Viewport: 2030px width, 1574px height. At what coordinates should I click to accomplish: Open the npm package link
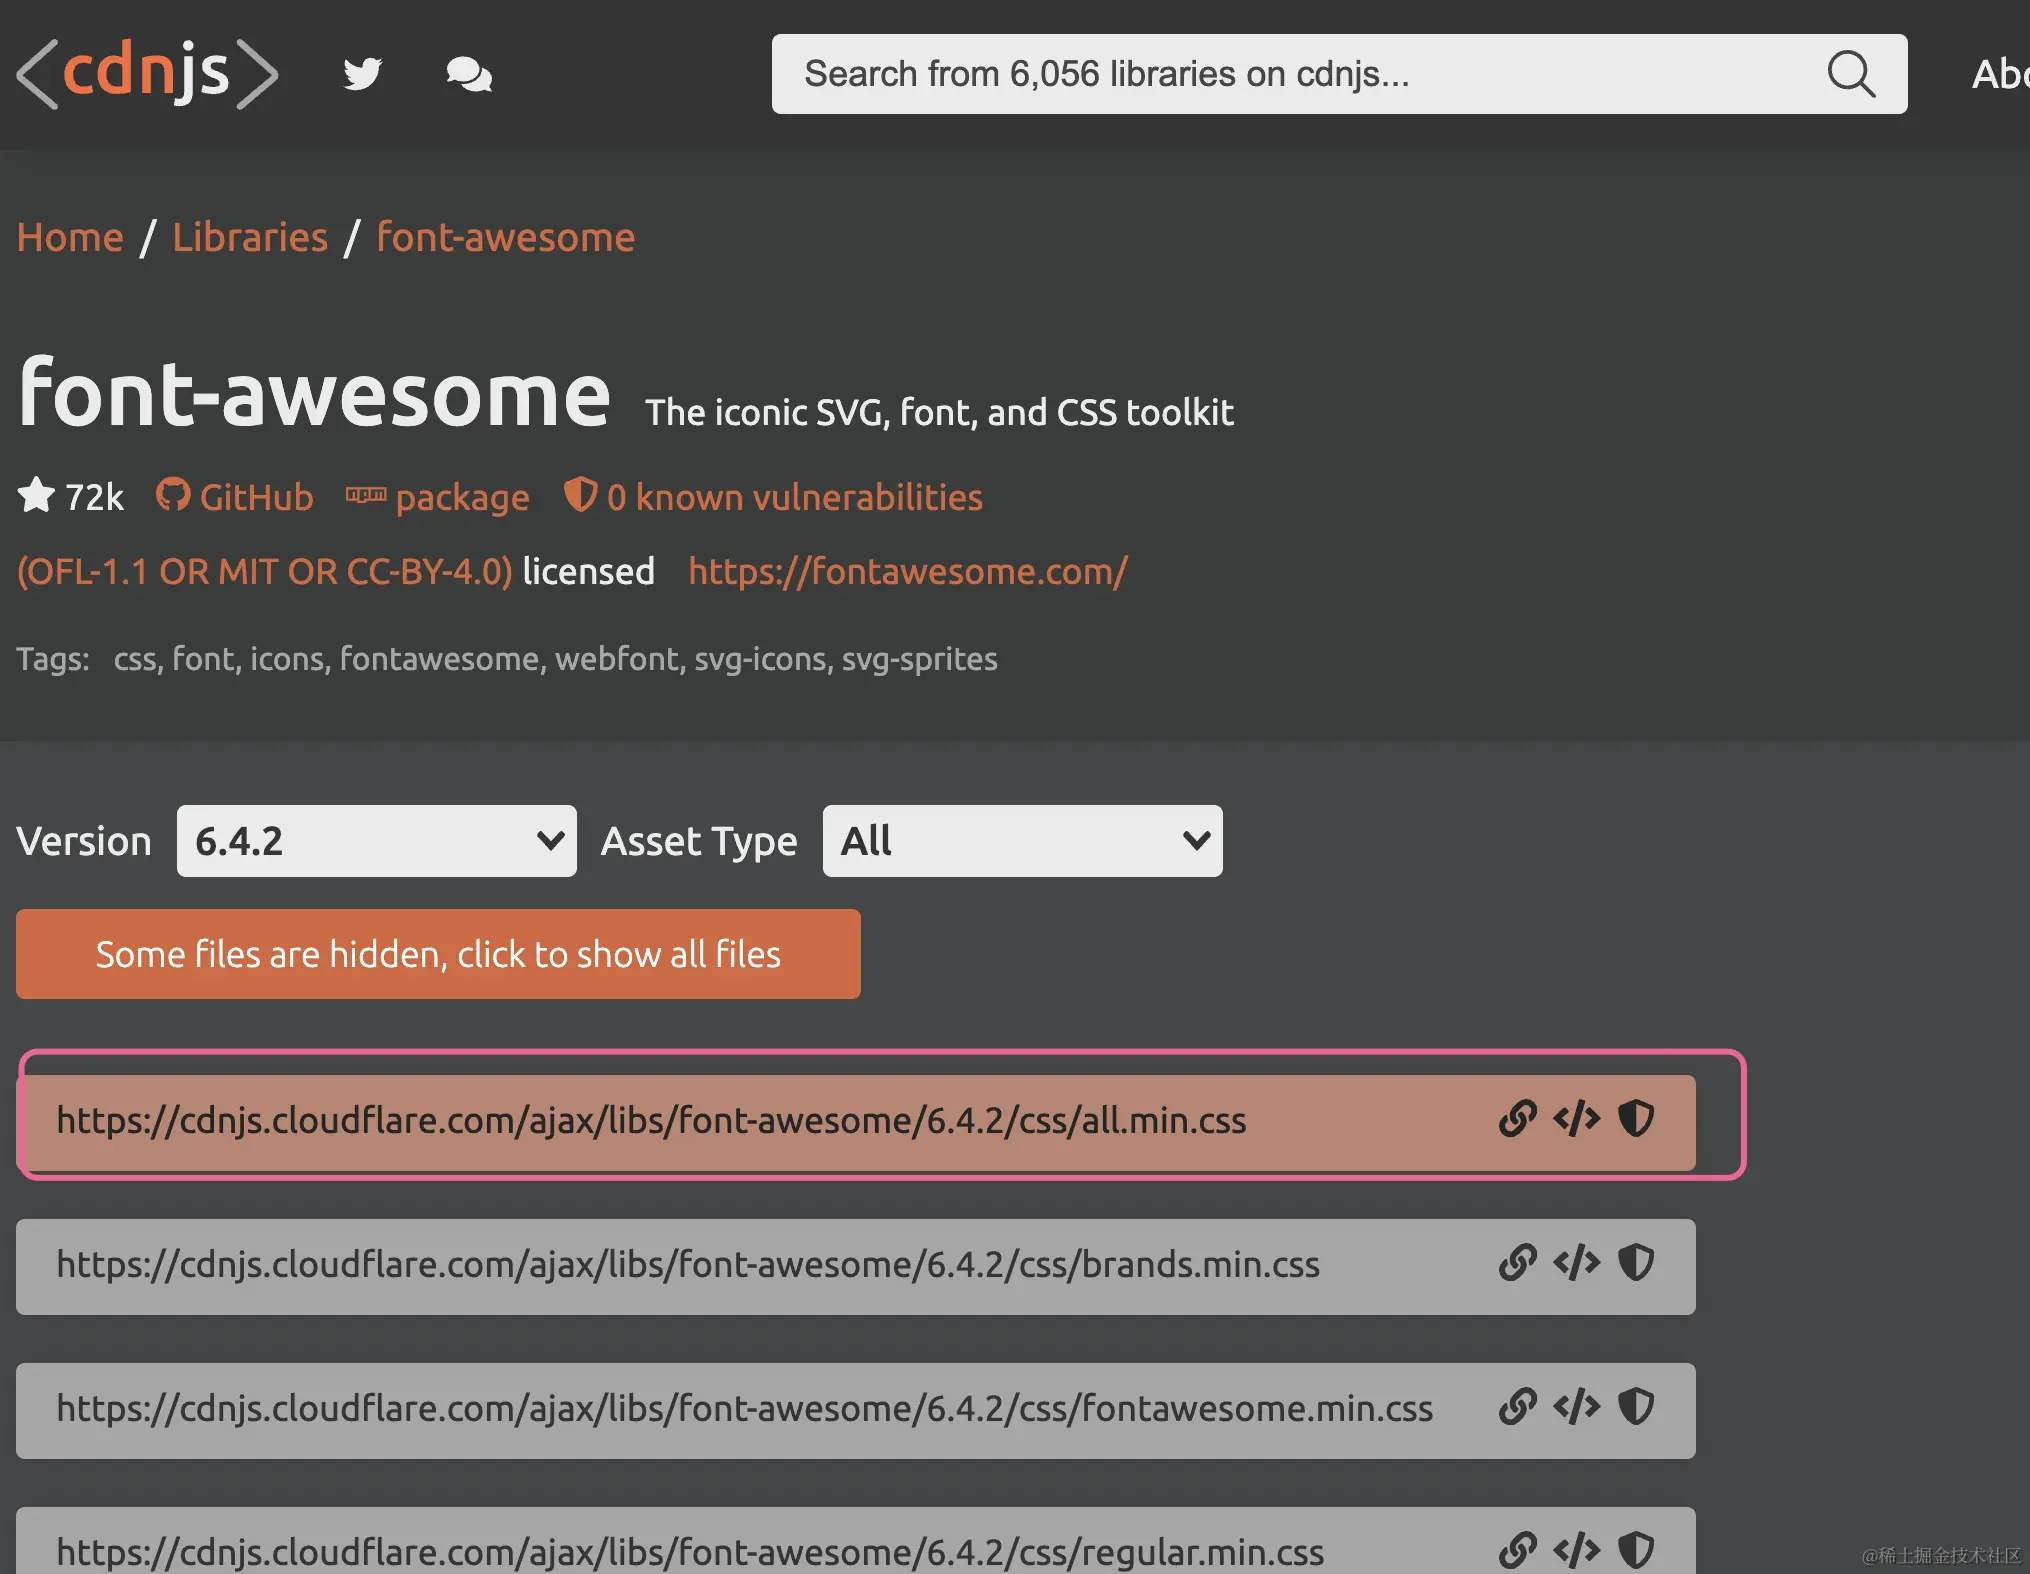point(438,497)
